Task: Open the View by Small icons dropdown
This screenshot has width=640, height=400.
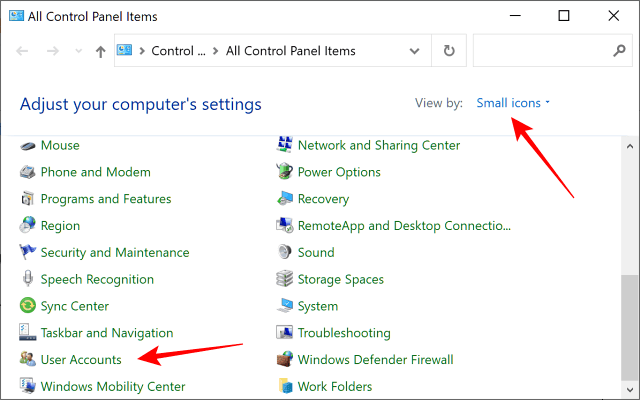Action: click(513, 103)
